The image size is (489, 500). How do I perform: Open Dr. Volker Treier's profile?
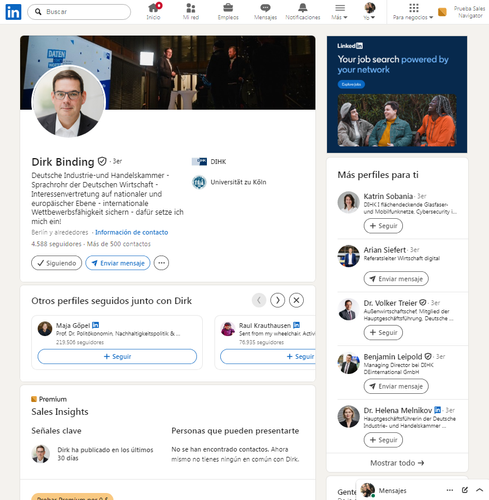tap(390, 303)
